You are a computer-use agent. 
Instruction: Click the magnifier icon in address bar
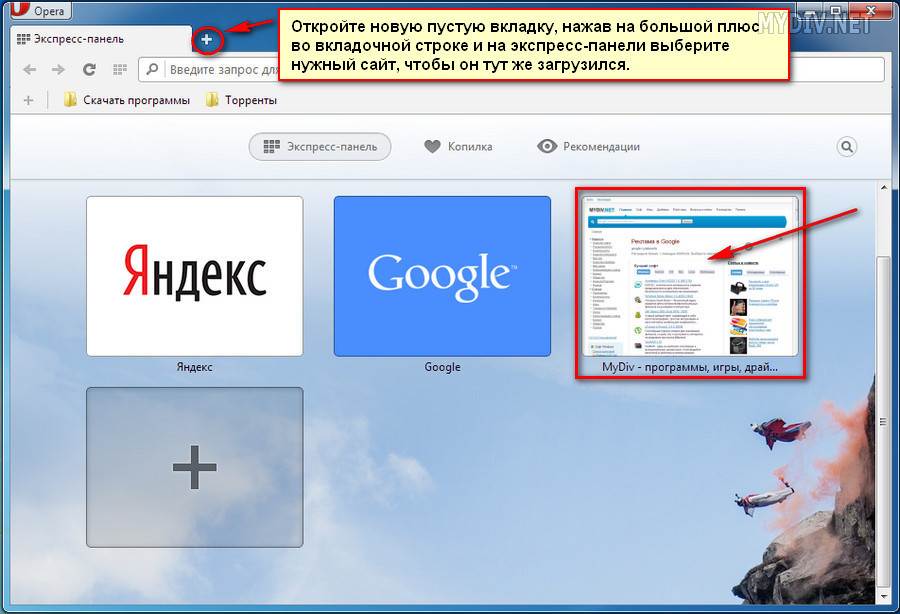click(152, 69)
